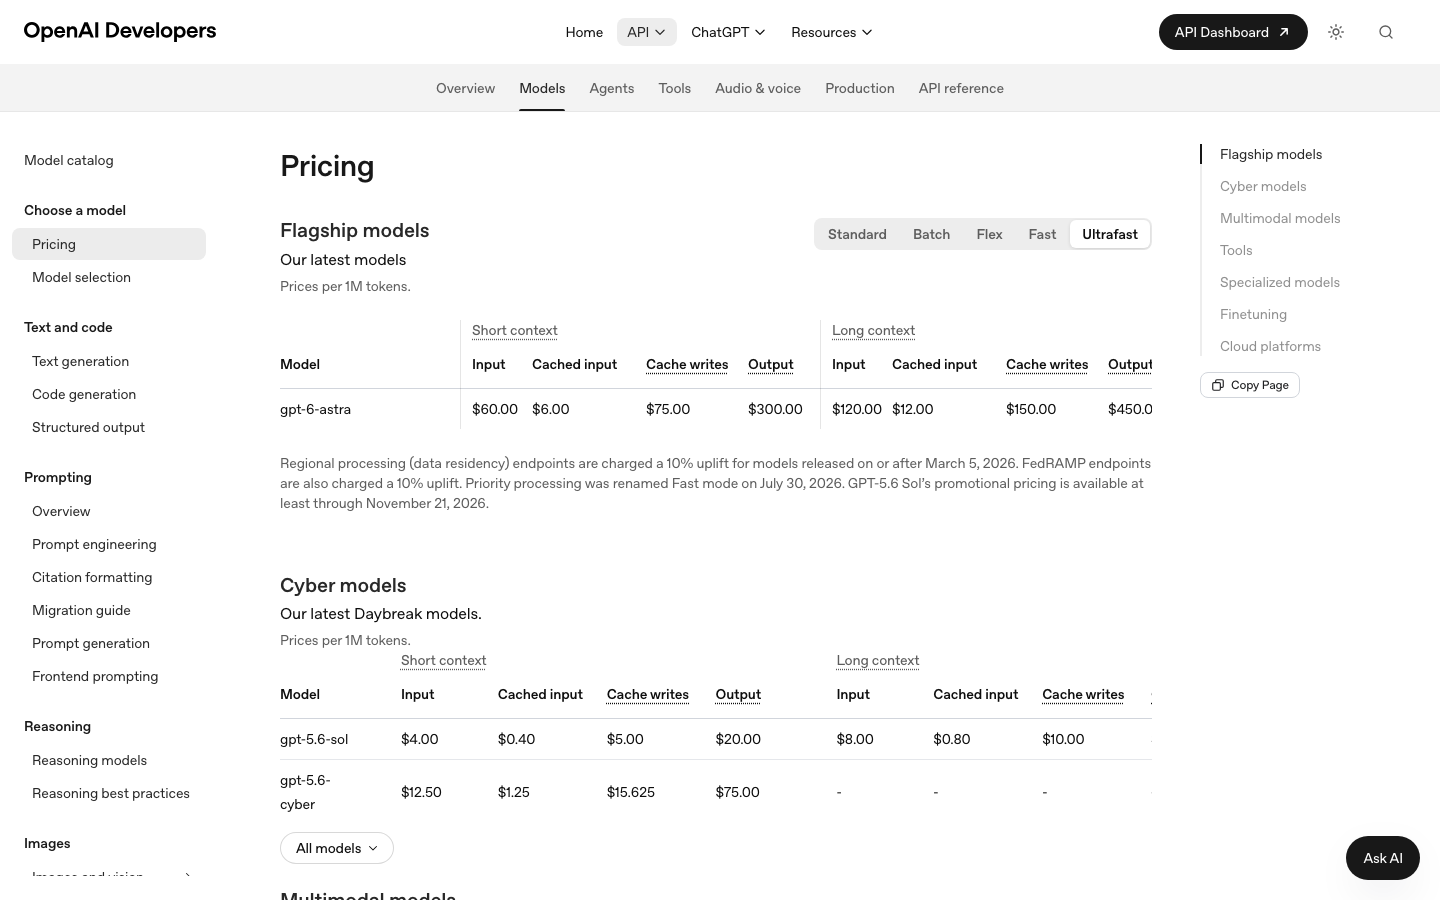1440x900 pixels.
Task: Jump to Specialized models in outline
Action: click(x=1280, y=282)
